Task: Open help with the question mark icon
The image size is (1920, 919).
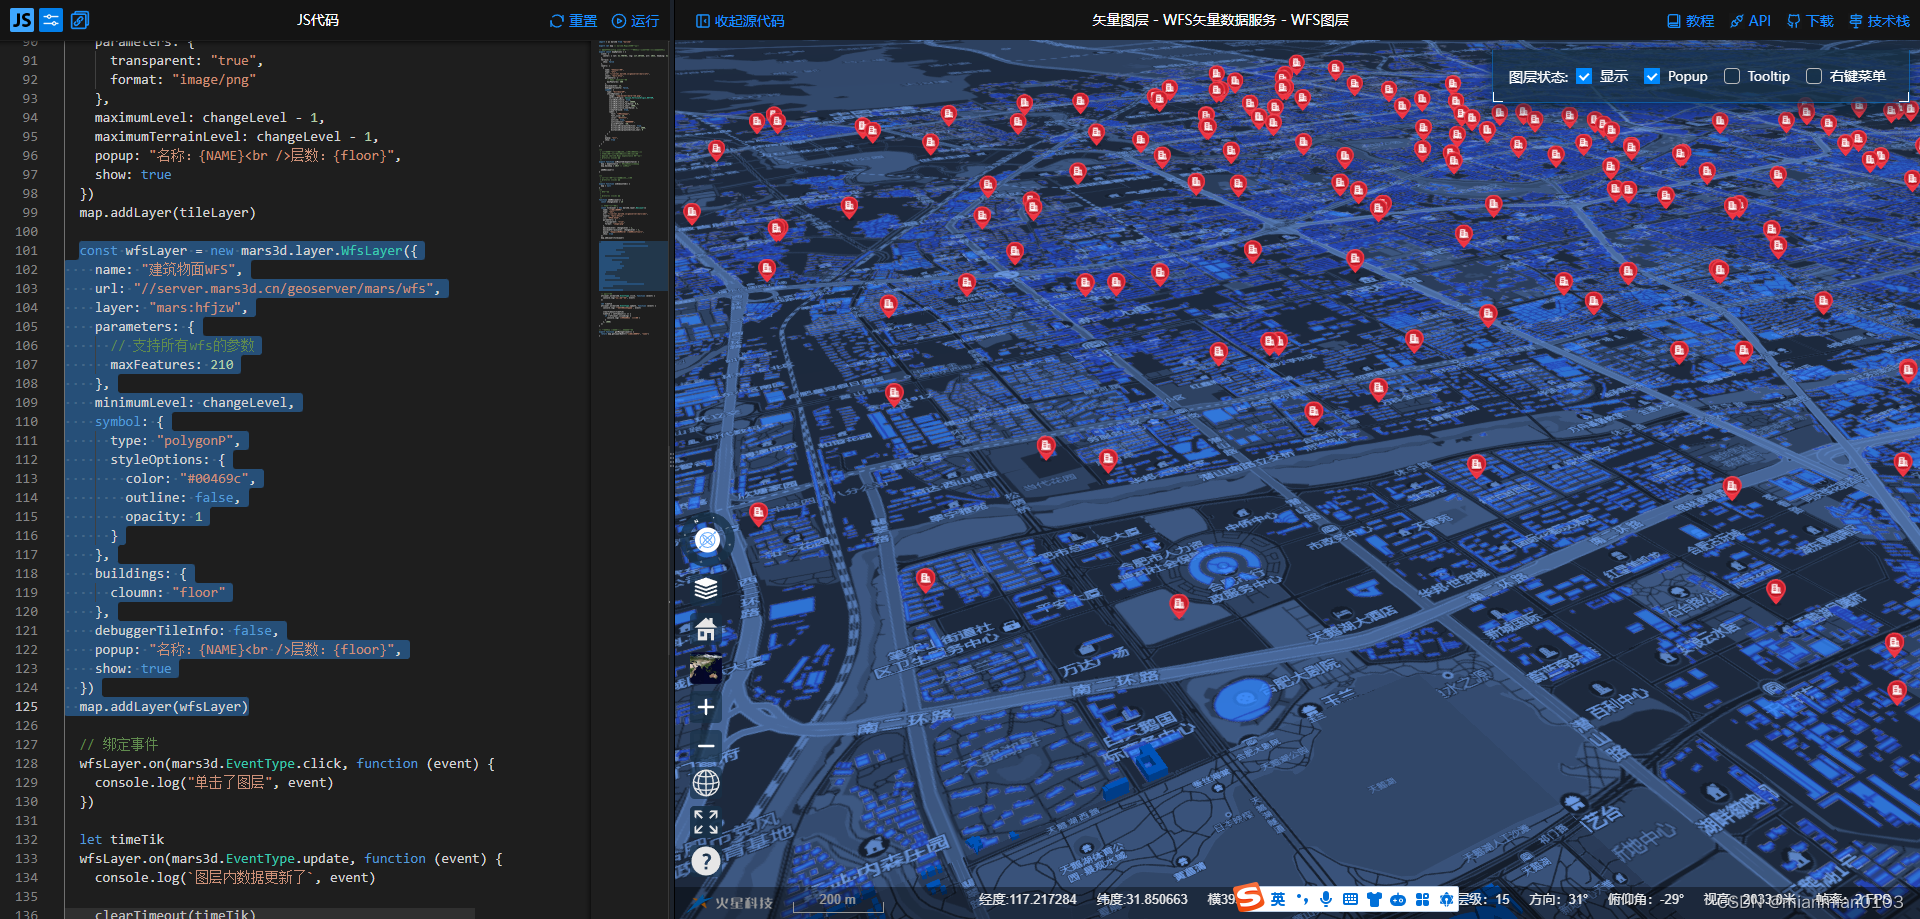Action: [x=706, y=861]
